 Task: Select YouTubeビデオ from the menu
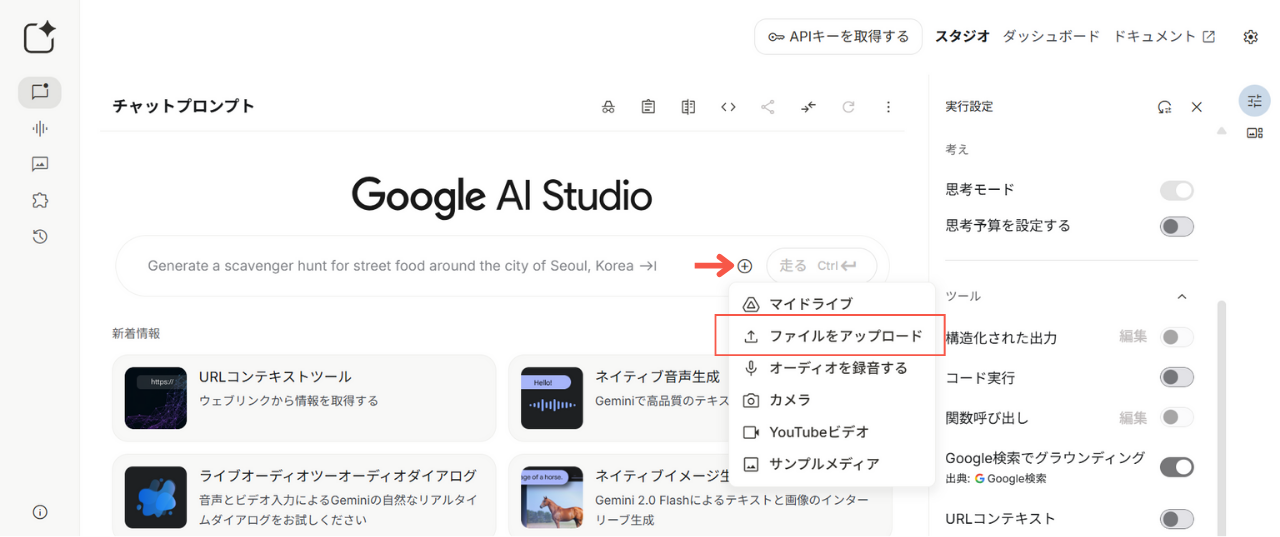pos(818,432)
